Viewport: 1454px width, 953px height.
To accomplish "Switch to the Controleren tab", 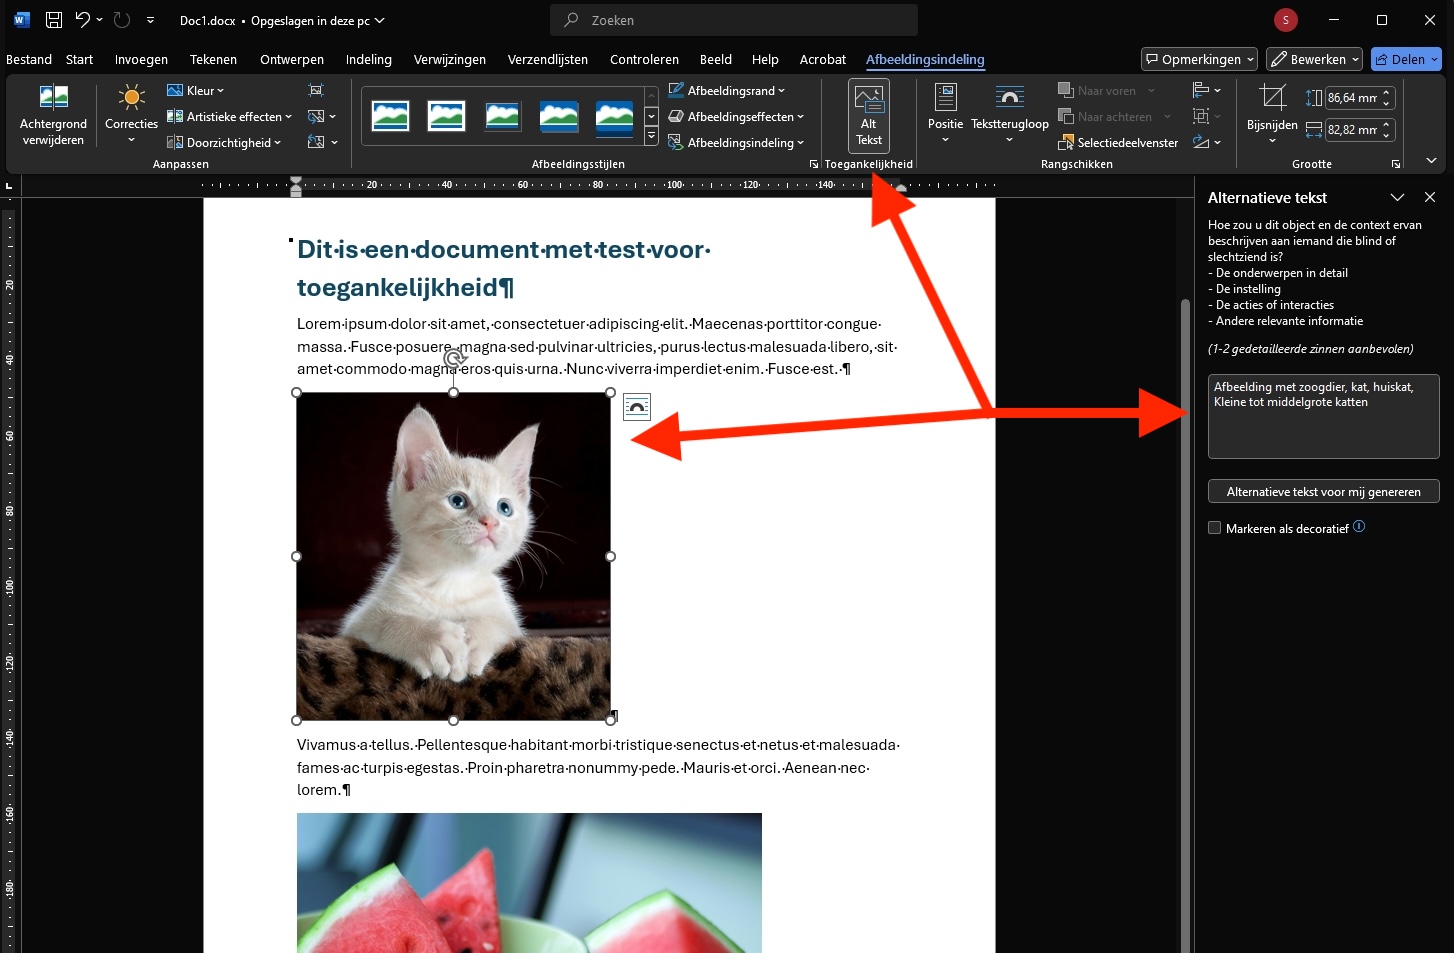I will [x=644, y=59].
